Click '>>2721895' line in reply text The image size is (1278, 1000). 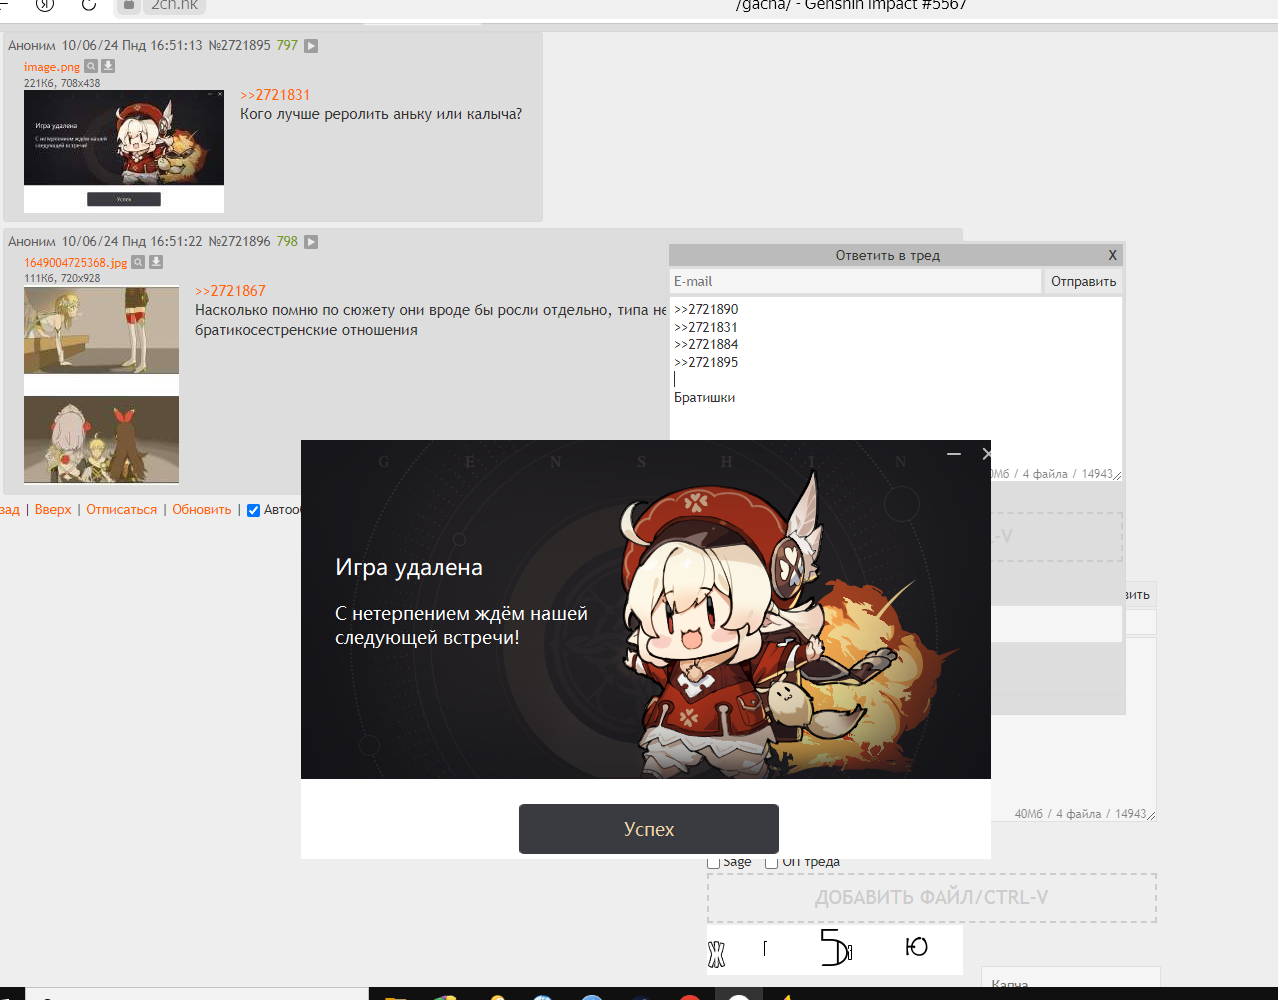click(x=706, y=363)
